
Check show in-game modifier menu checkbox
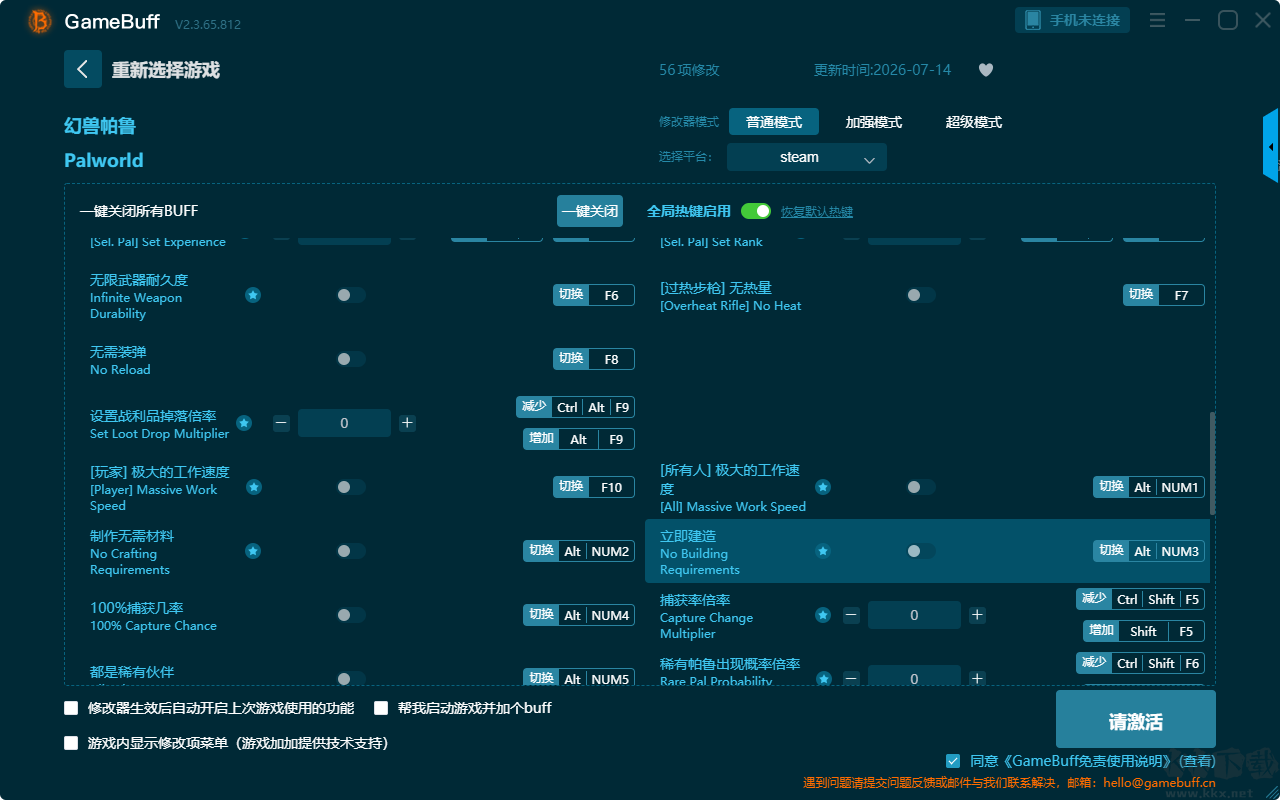pos(71,743)
